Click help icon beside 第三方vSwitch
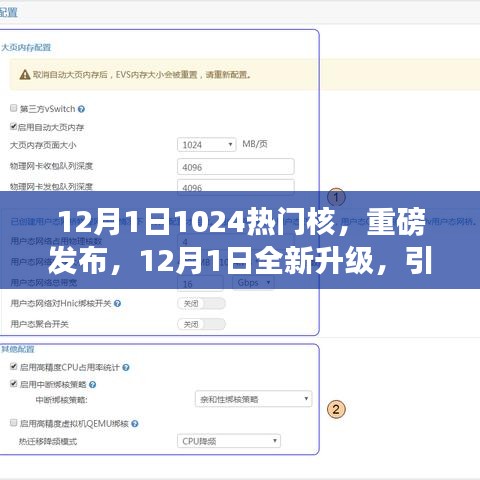The height and width of the screenshot is (480, 480). click(x=81, y=109)
